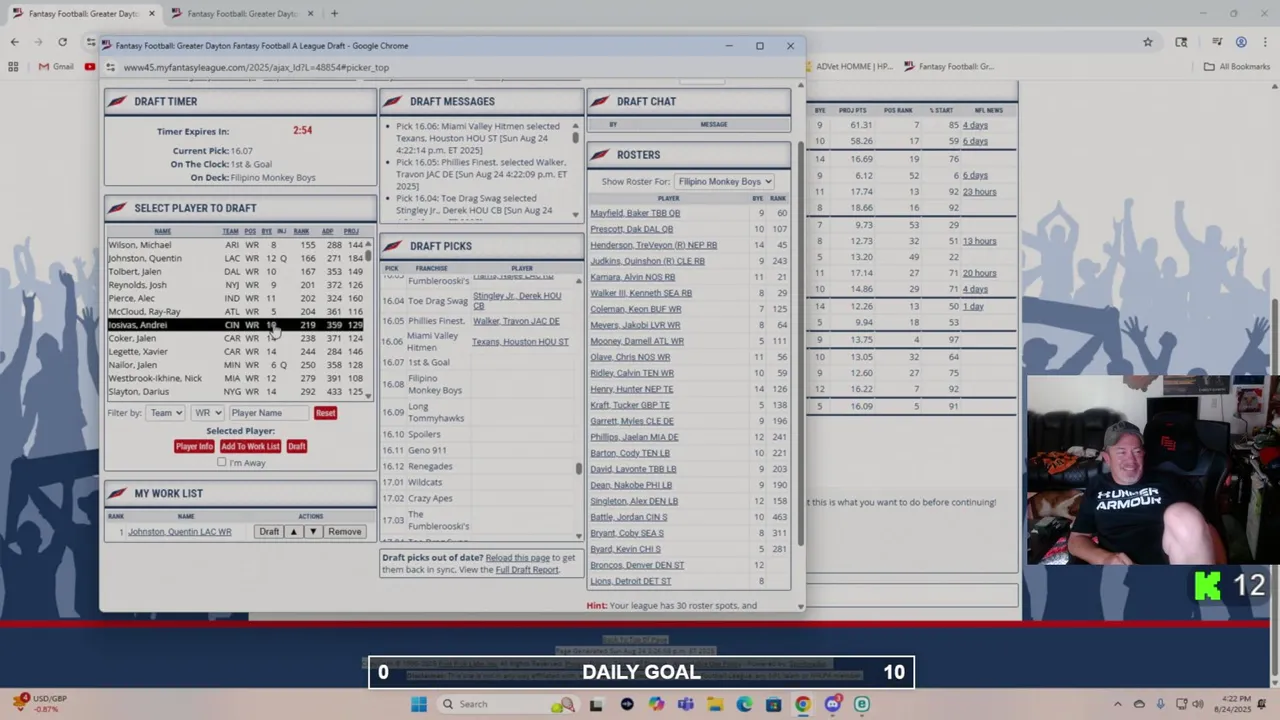The width and height of the screenshot is (1280, 720).
Task: Sort player list by PROJ column
Action: (351, 231)
